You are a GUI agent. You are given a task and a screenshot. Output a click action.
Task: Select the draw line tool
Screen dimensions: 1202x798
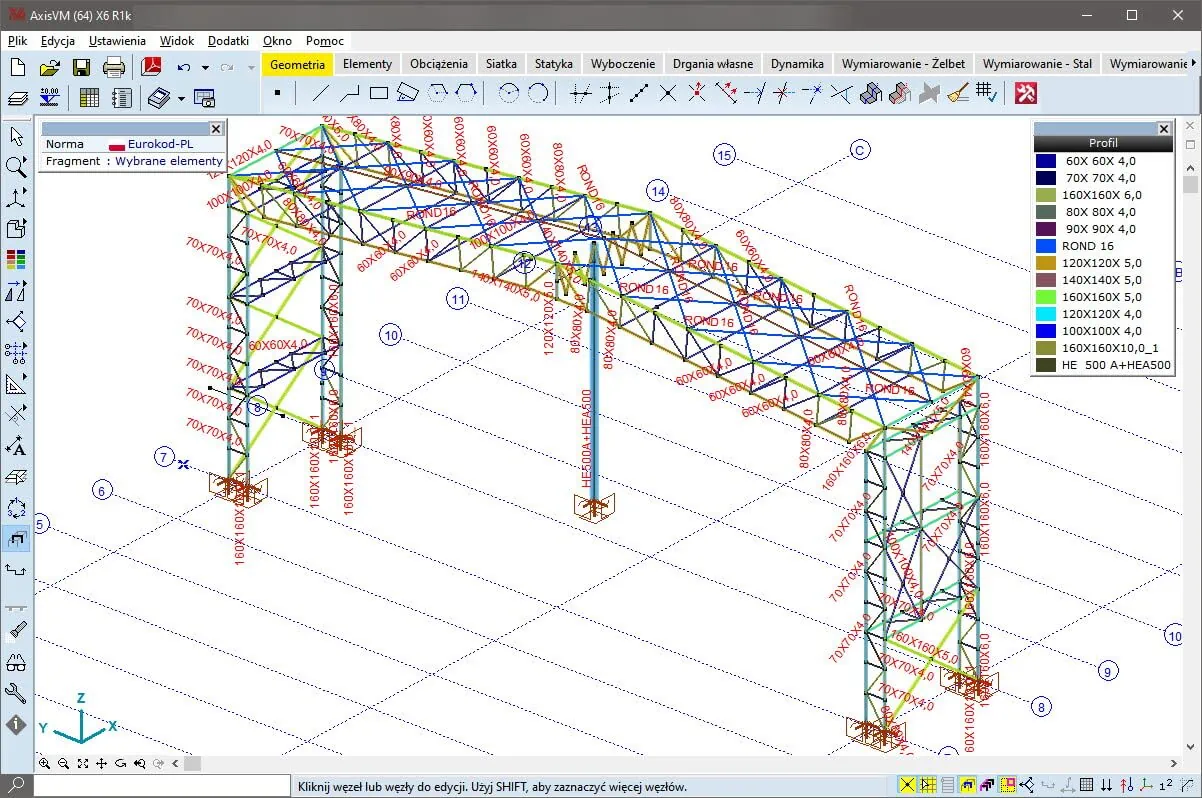tap(320, 94)
